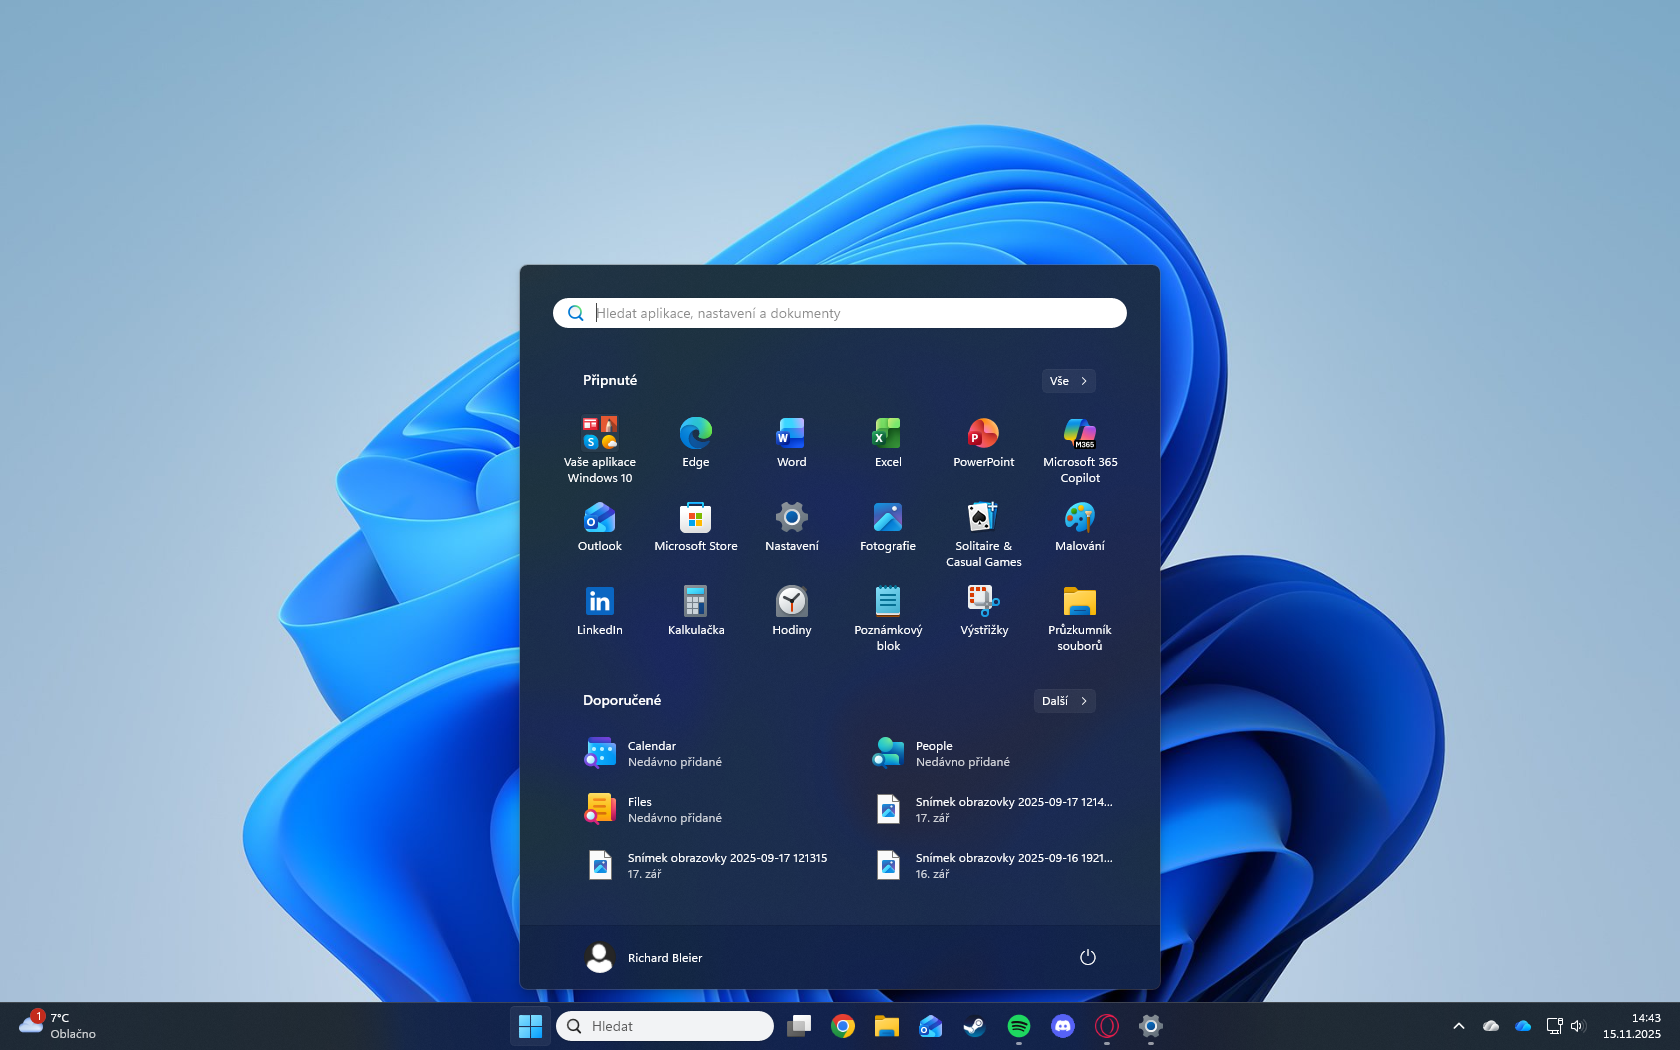Open PowerPoint
This screenshot has width=1680, height=1050.
point(983,440)
